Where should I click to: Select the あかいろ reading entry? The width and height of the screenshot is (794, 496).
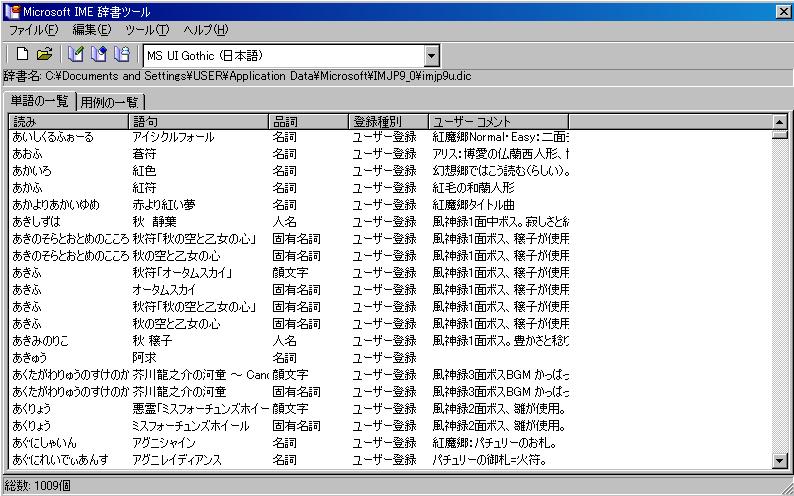click(x=31, y=171)
